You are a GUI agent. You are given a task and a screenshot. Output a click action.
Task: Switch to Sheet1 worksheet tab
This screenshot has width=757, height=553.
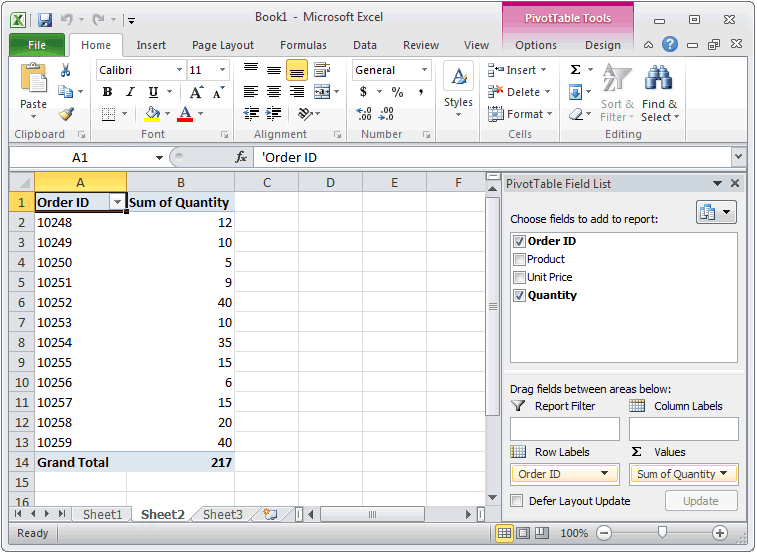coord(102,514)
